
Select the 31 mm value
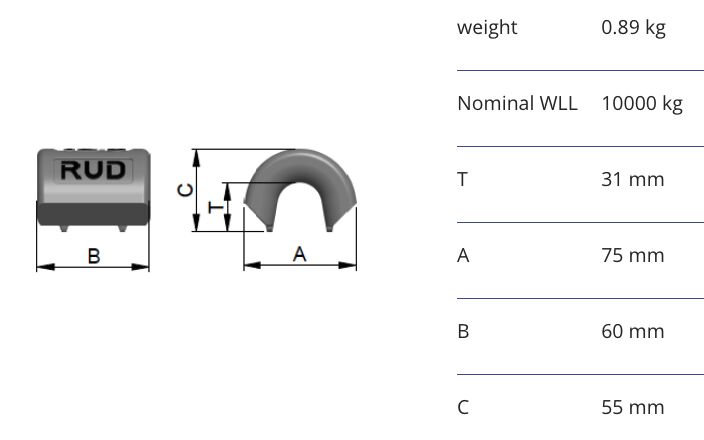pyautogui.click(x=632, y=179)
